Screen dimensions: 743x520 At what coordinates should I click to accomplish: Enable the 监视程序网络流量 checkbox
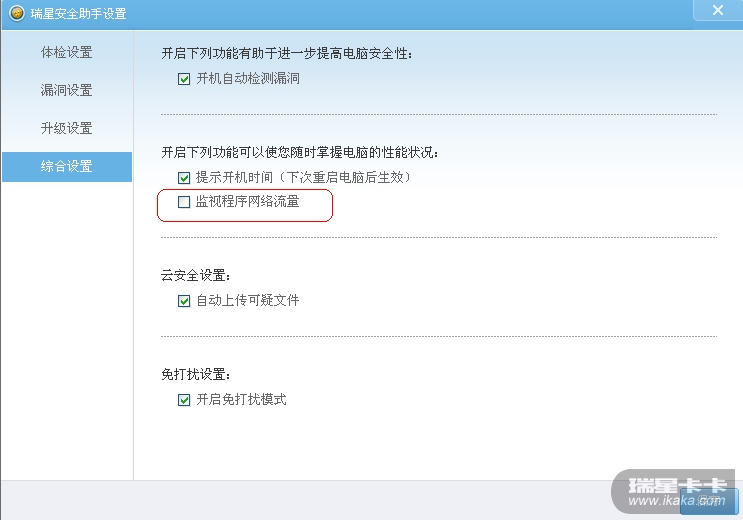[184, 202]
